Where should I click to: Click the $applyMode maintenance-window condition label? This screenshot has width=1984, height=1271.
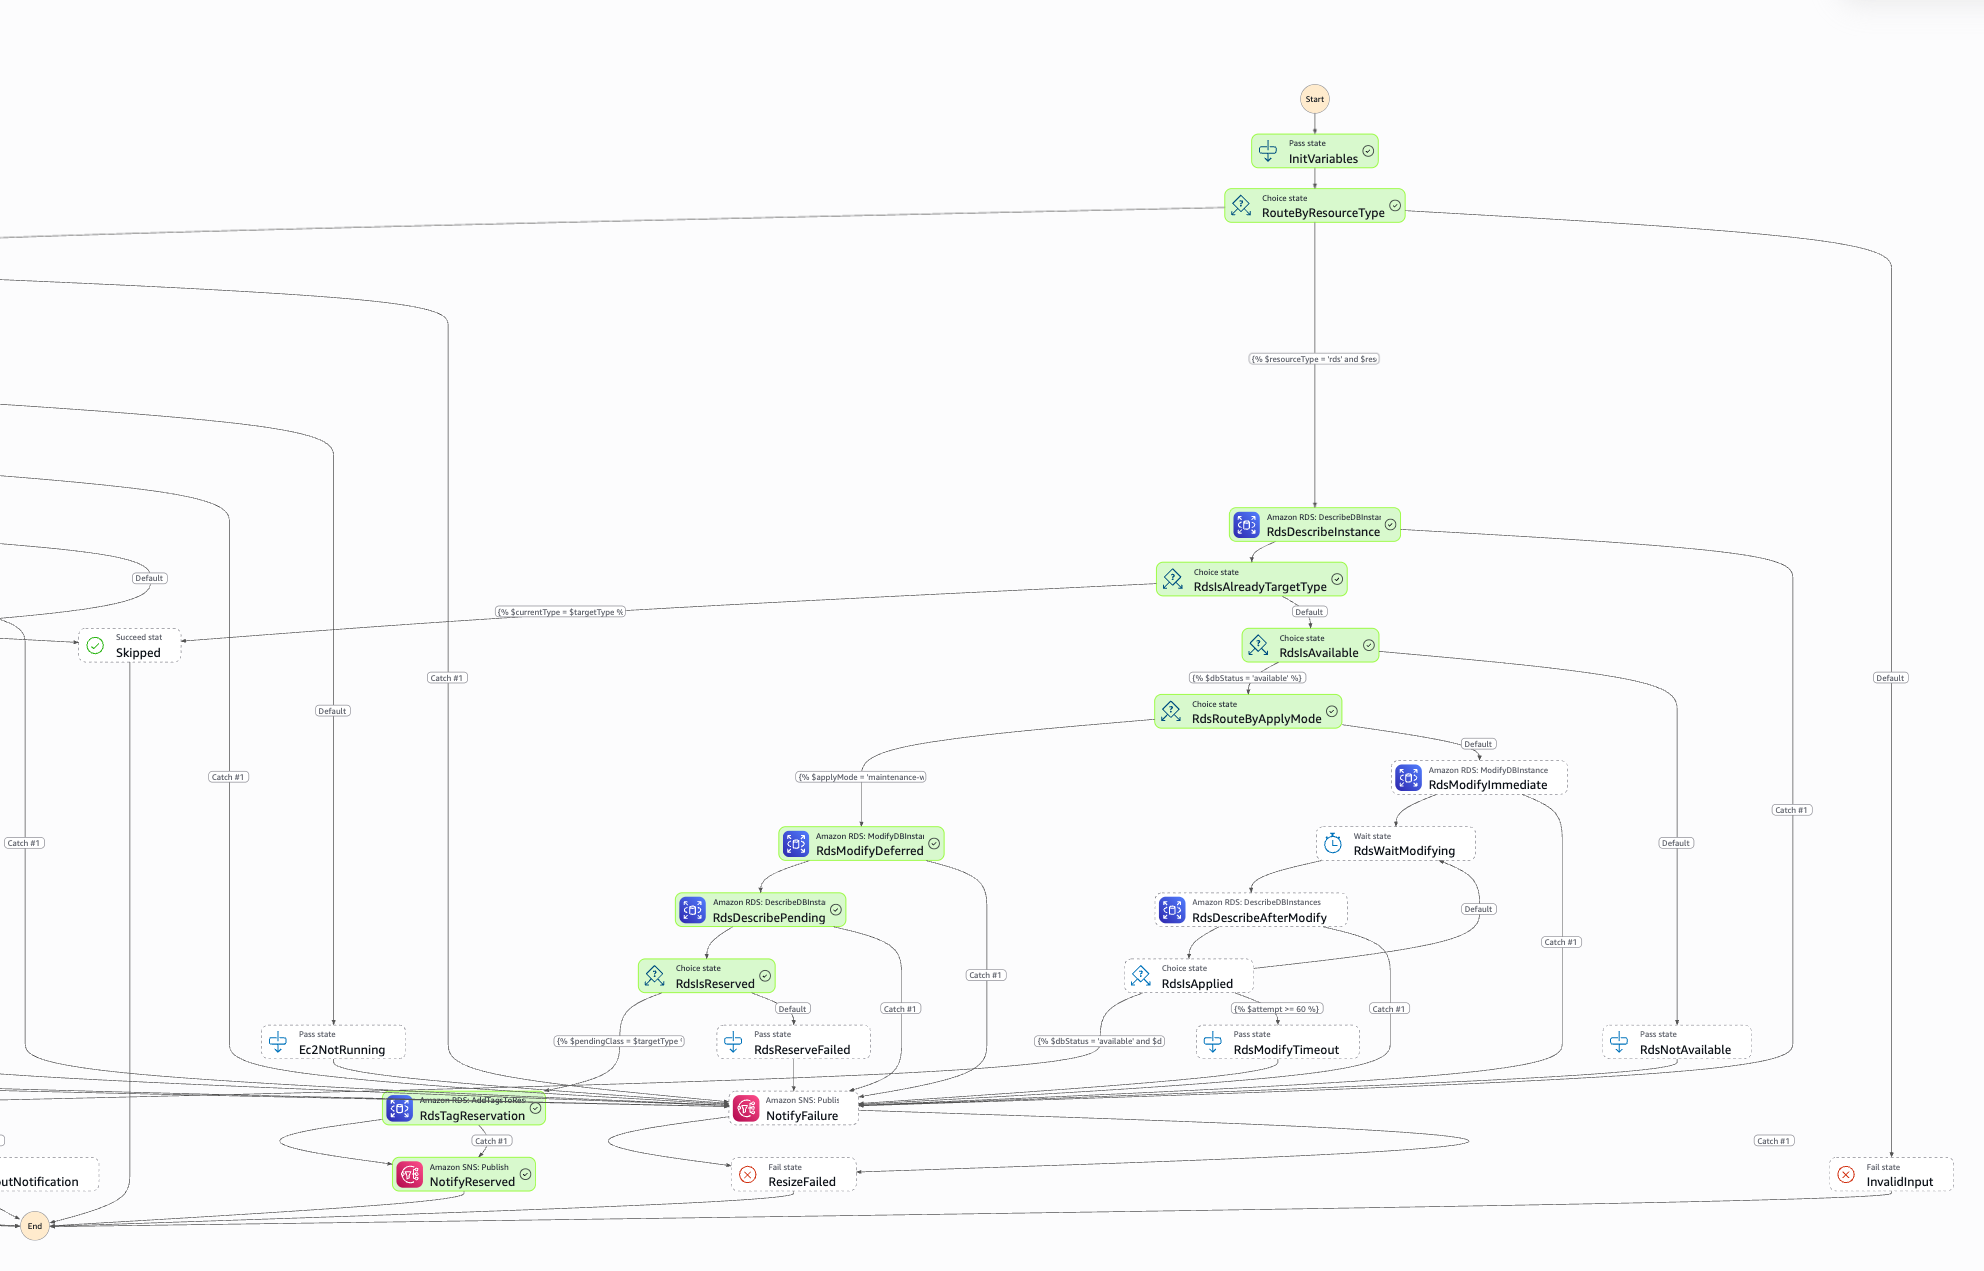(x=861, y=777)
